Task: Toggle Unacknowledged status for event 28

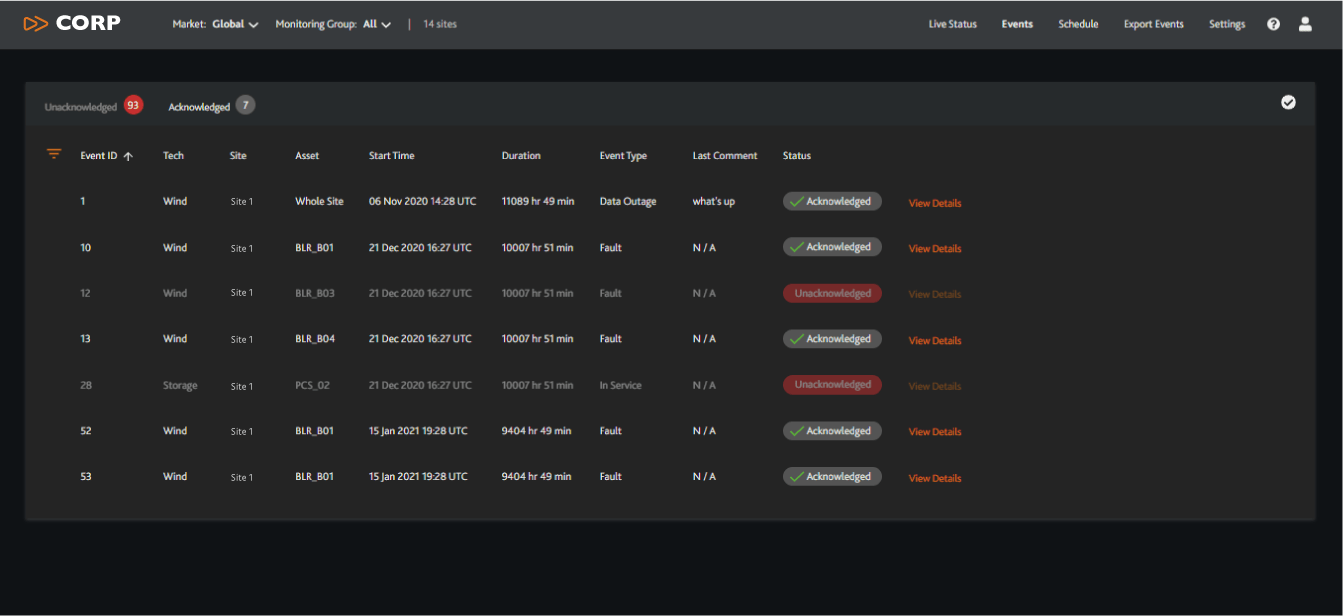Action: [x=832, y=385]
